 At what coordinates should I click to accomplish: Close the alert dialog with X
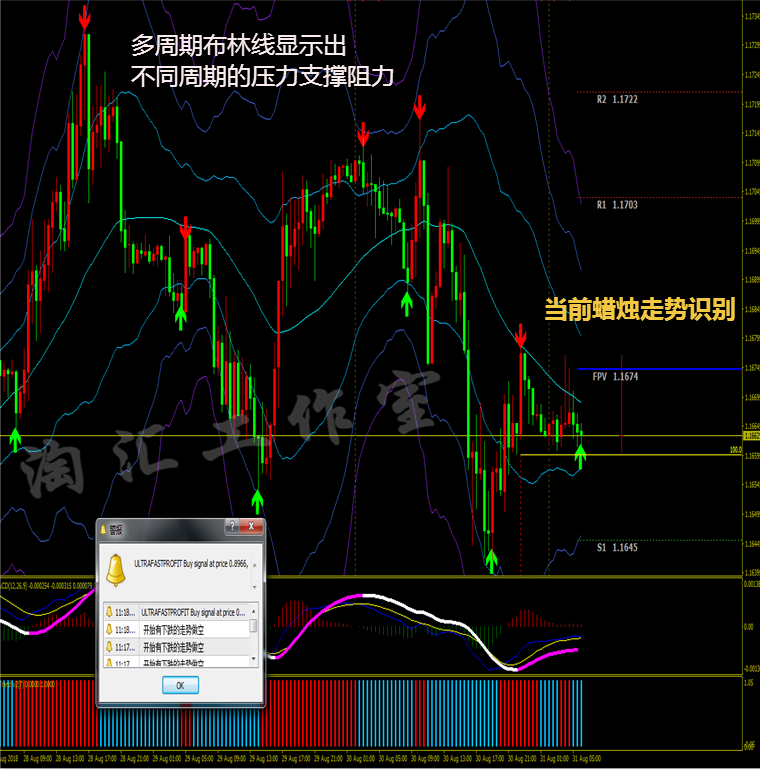pos(251,526)
